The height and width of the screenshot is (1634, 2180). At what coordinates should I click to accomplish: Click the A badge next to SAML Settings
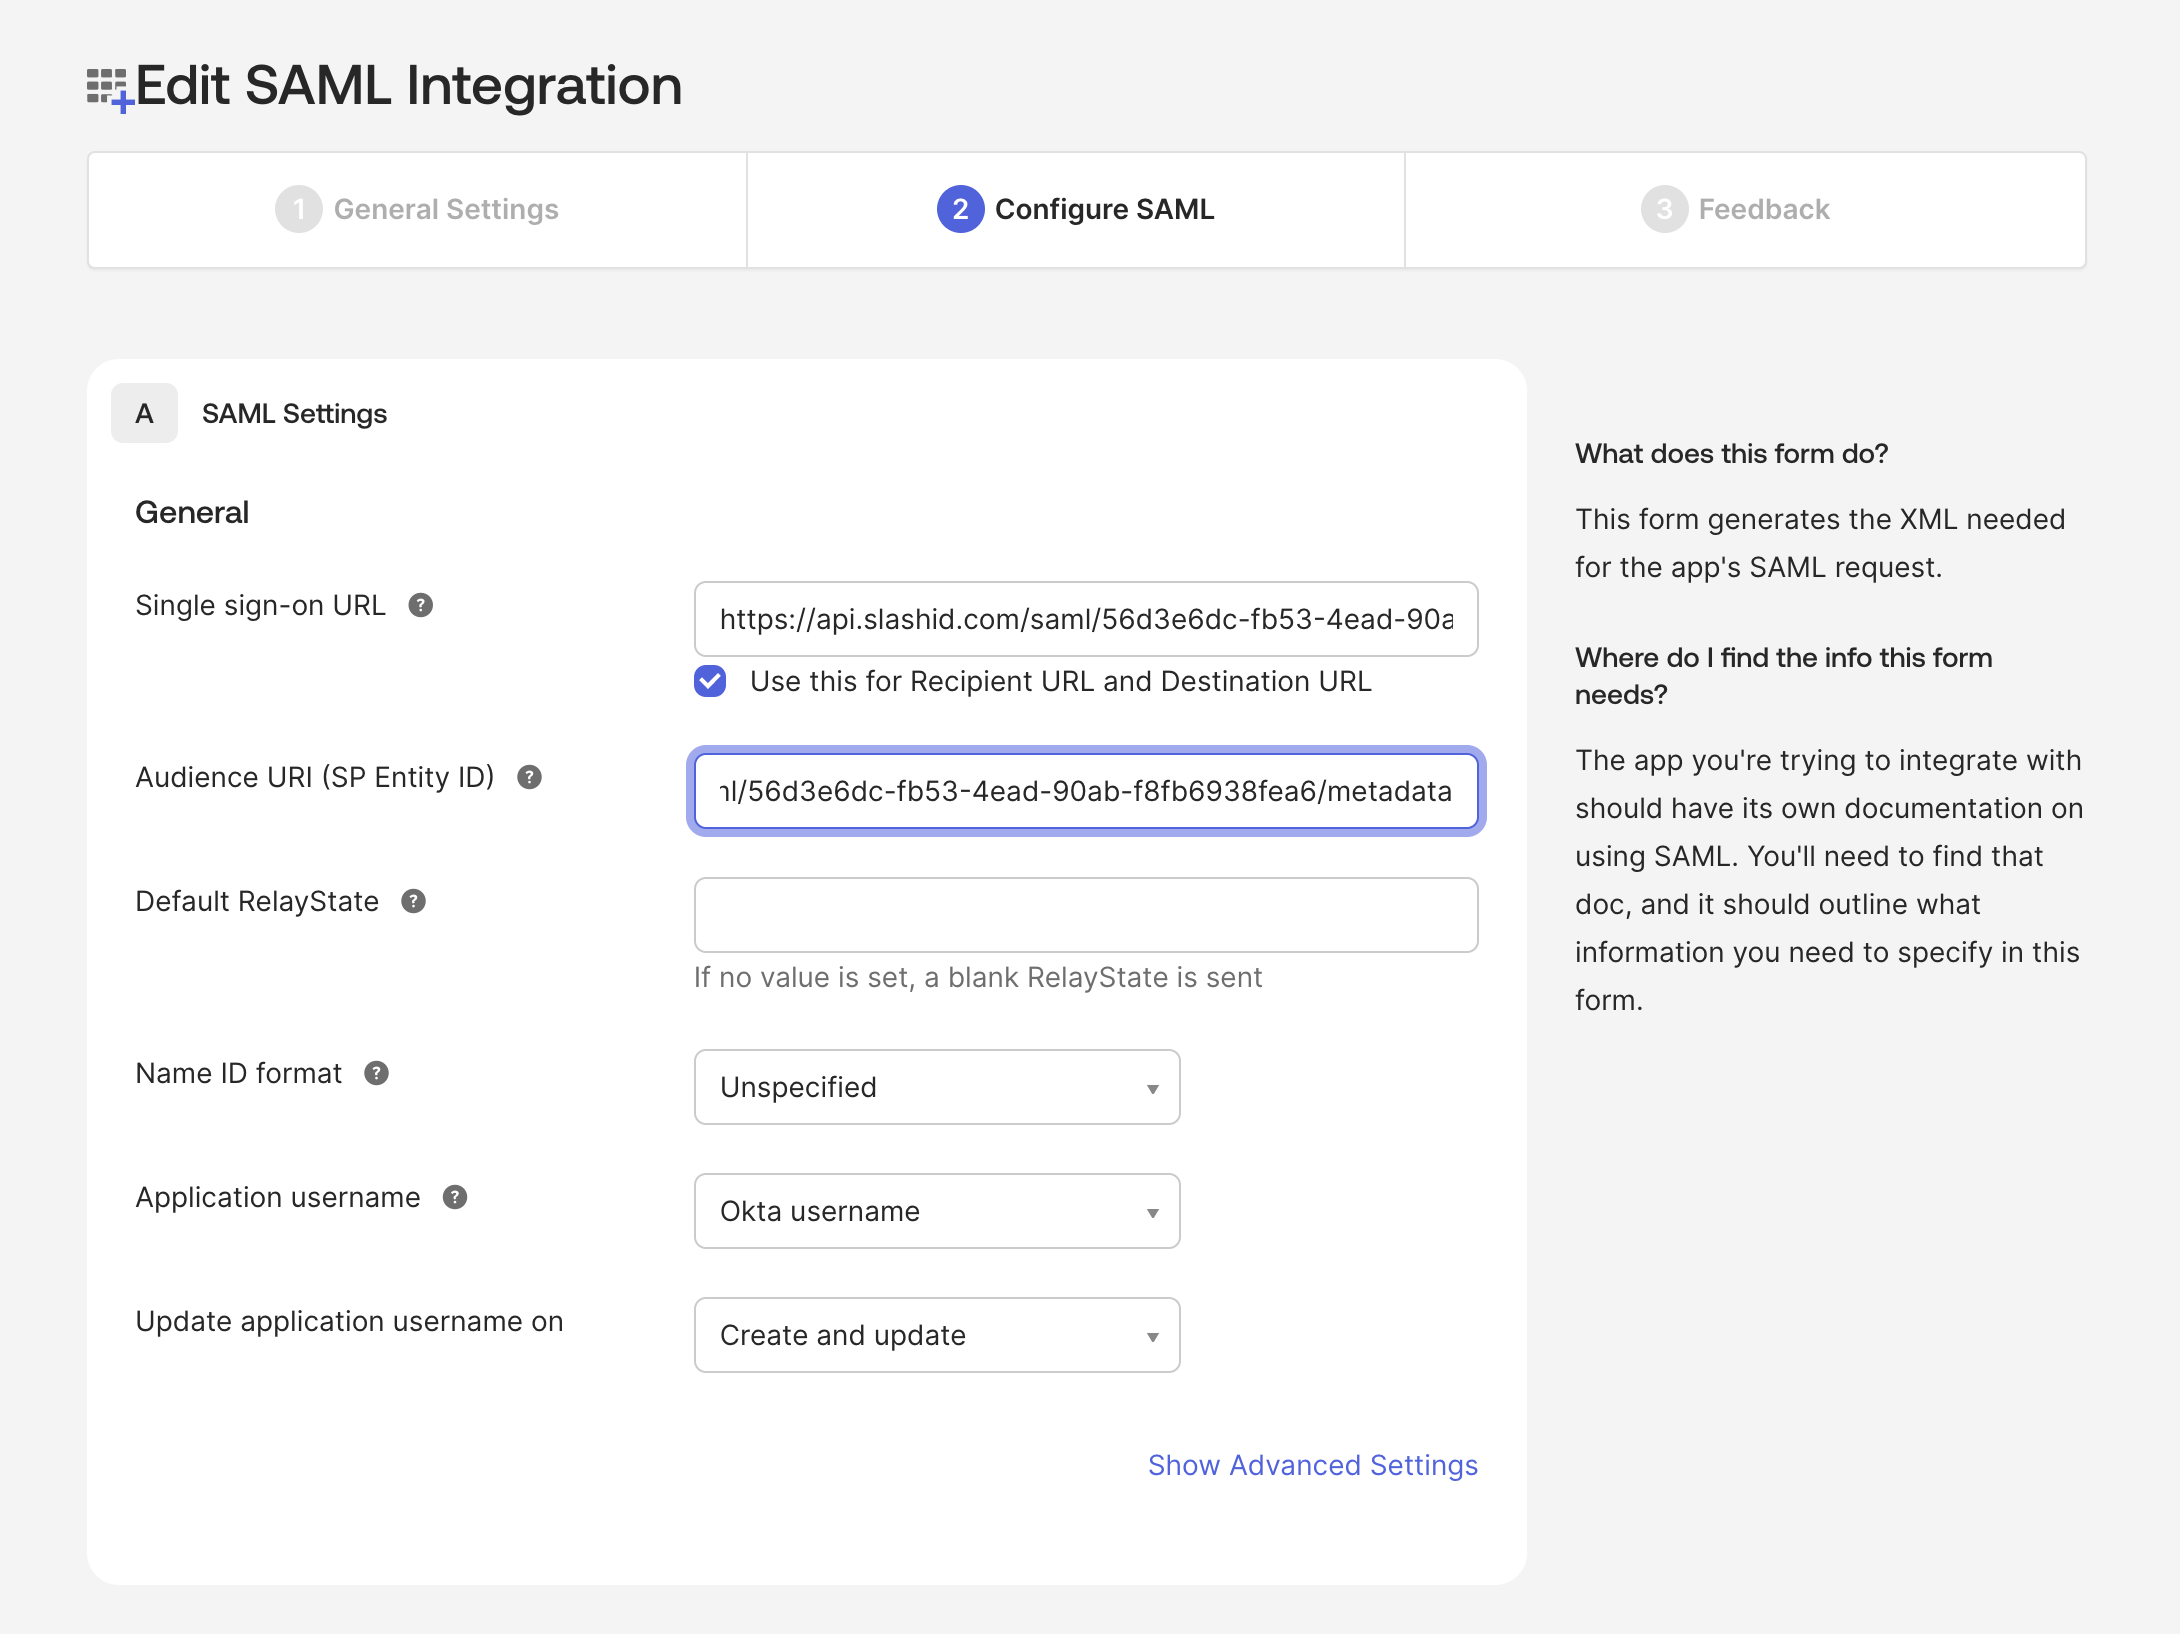143,413
